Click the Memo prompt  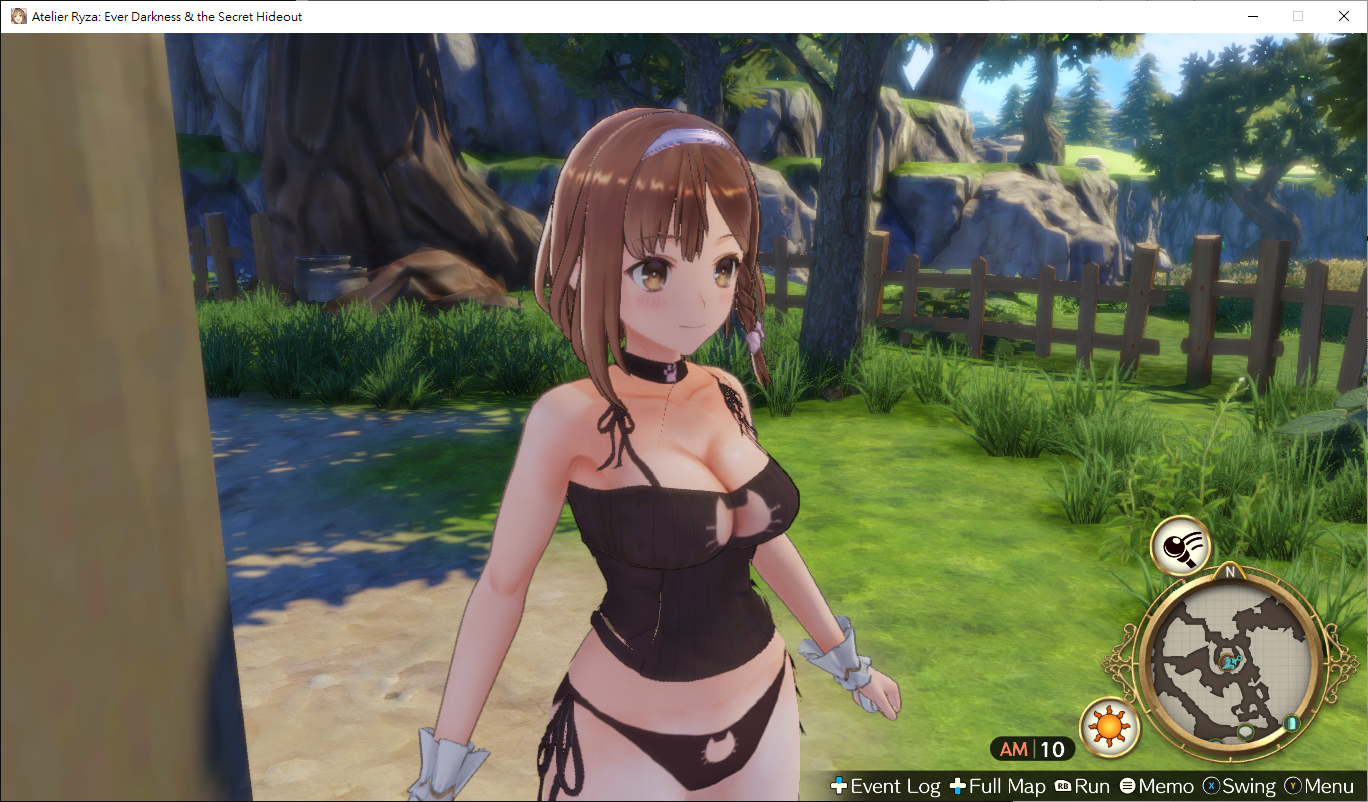pyautogui.click(x=1157, y=787)
